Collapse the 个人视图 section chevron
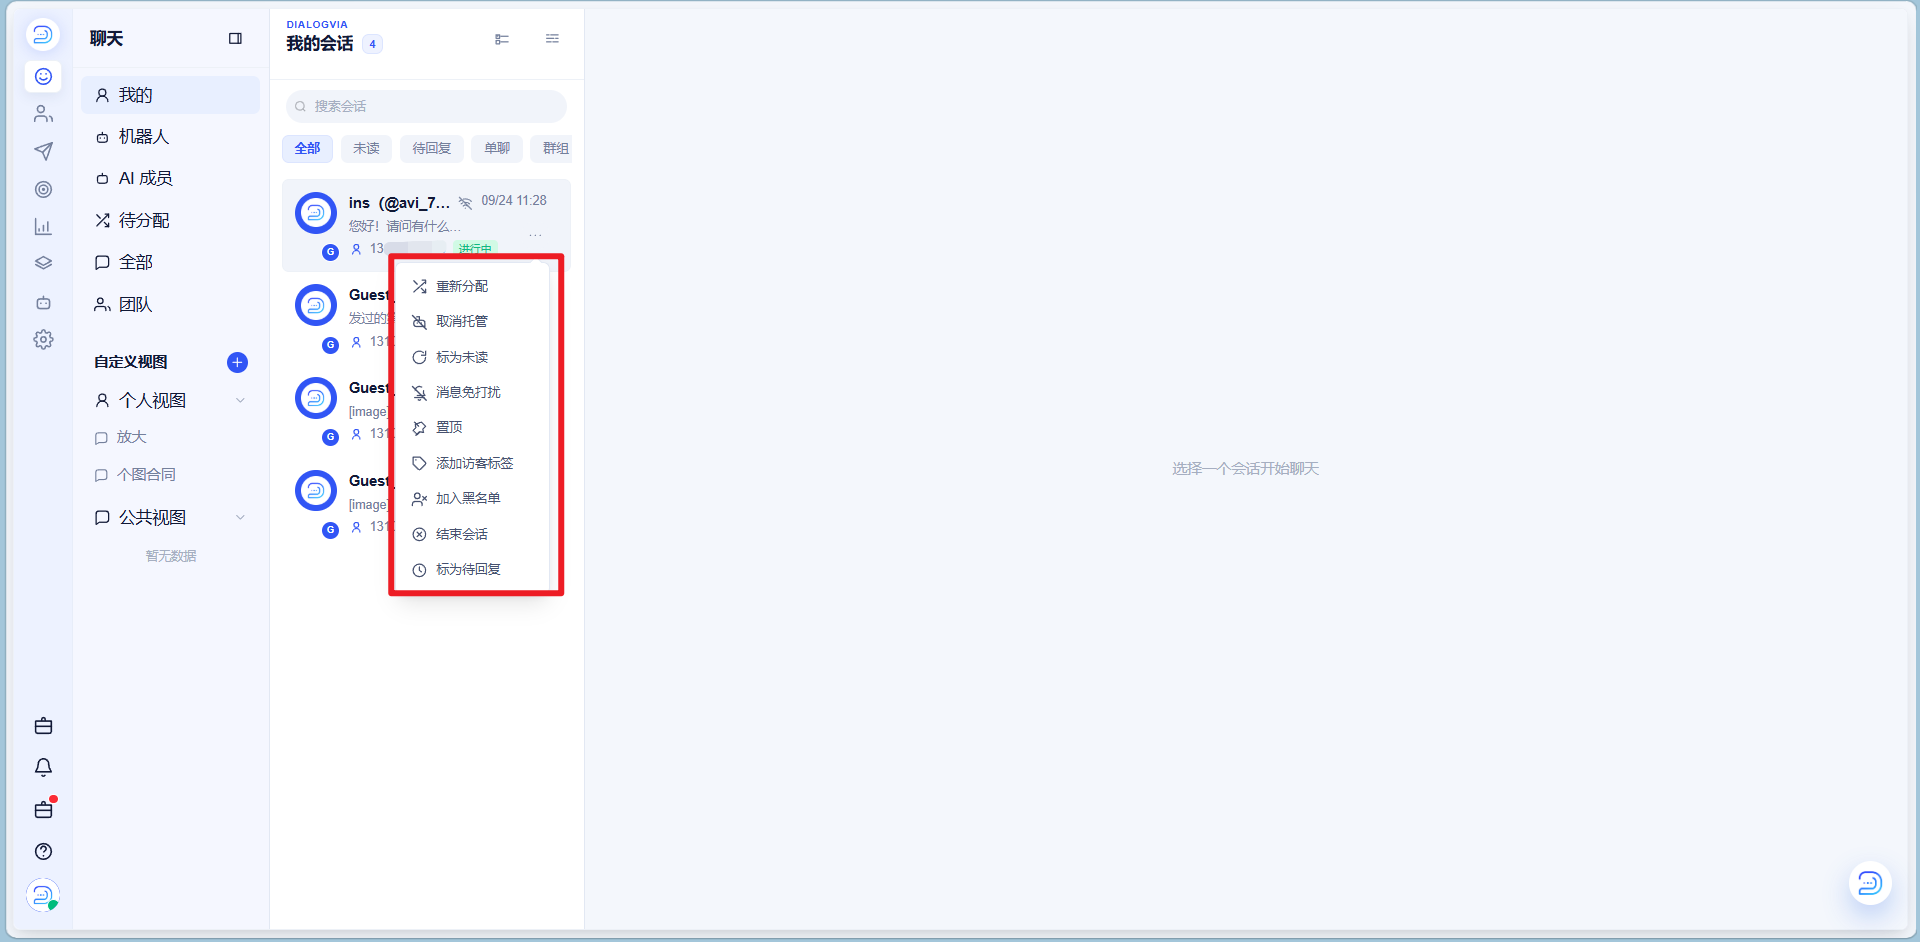The width and height of the screenshot is (1920, 942). [x=240, y=400]
